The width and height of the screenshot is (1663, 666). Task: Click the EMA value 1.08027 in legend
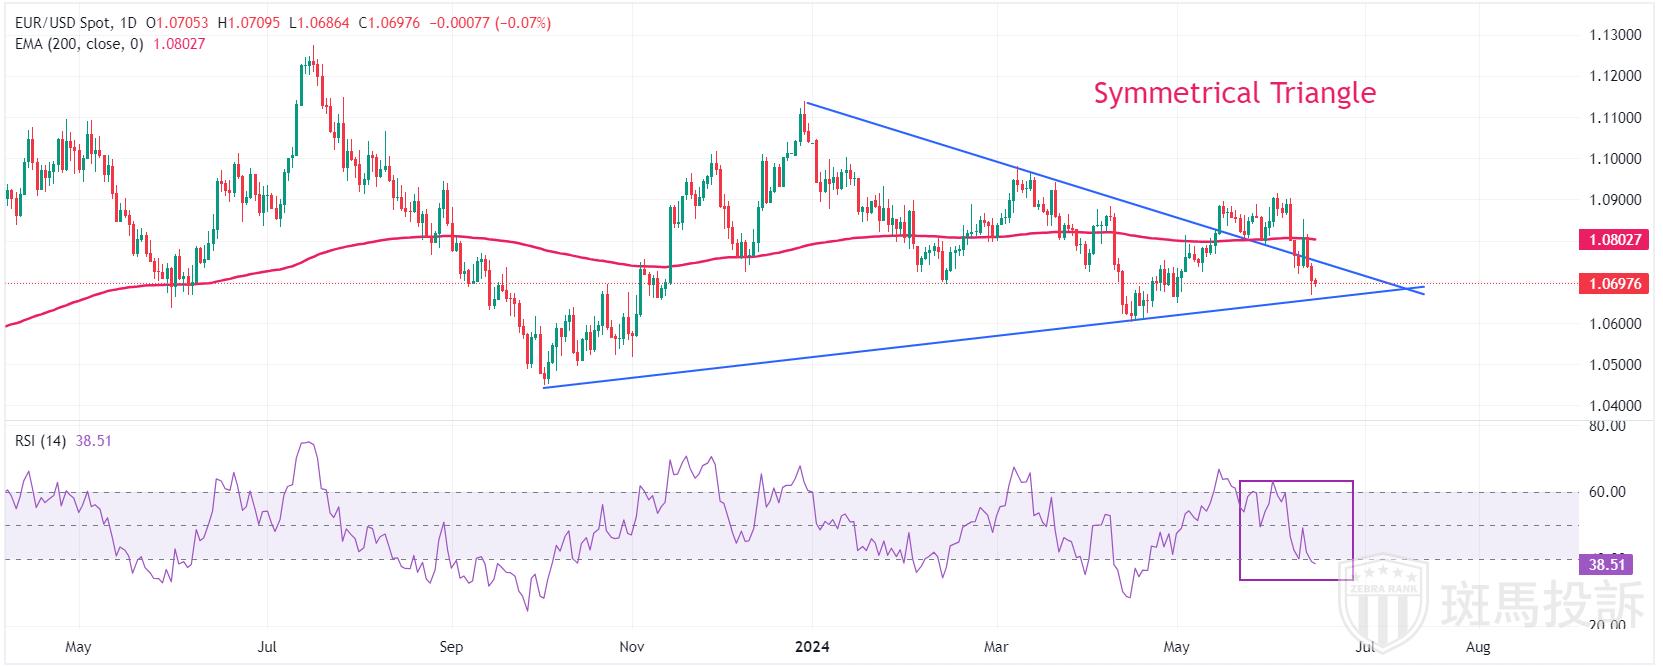click(x=178, y=45)
